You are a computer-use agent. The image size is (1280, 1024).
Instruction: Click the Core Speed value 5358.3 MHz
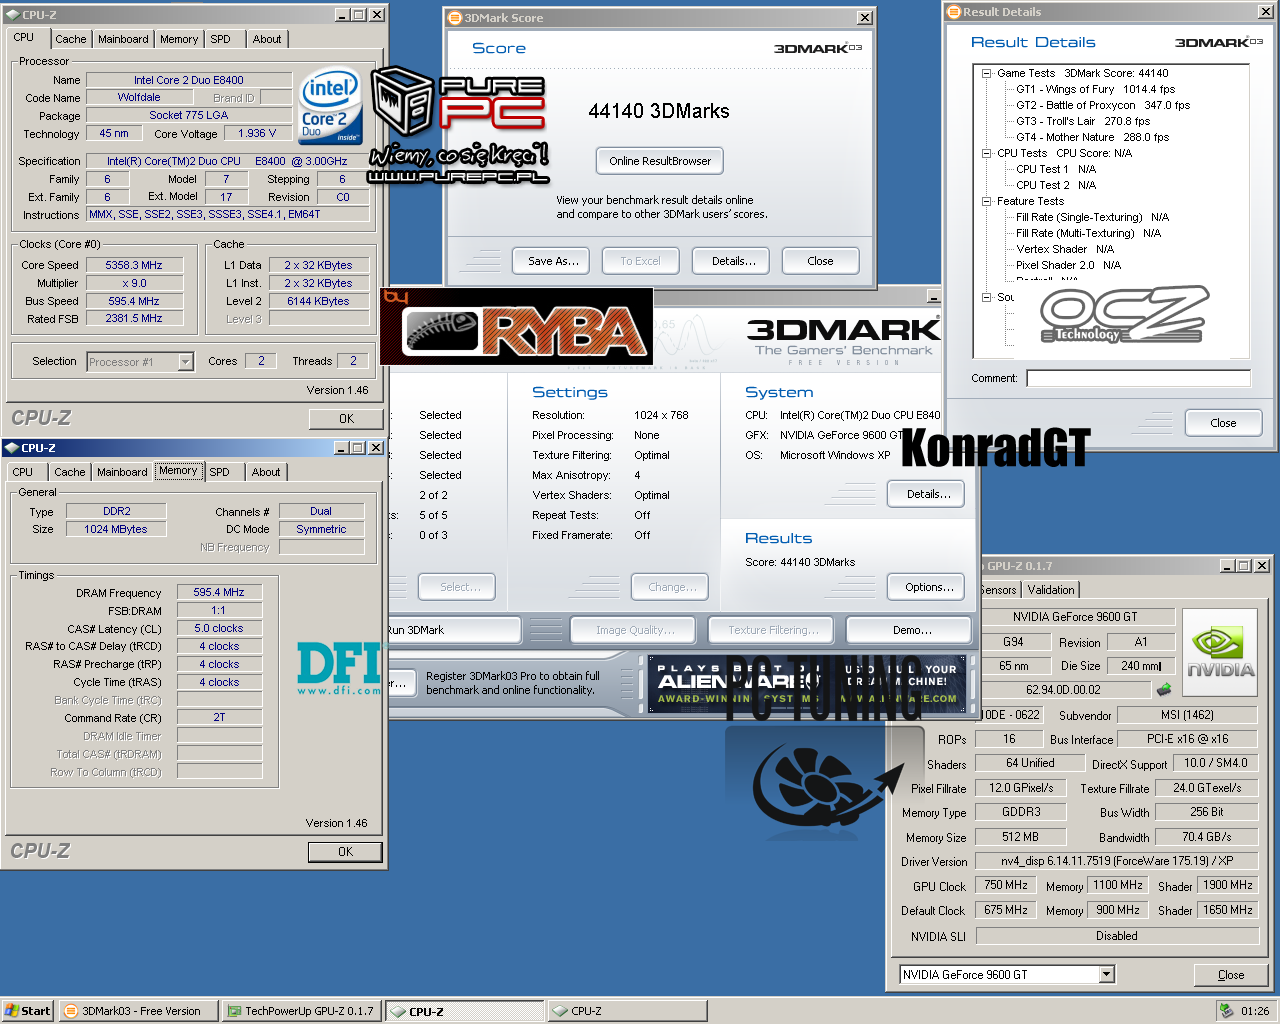point(134,265)
